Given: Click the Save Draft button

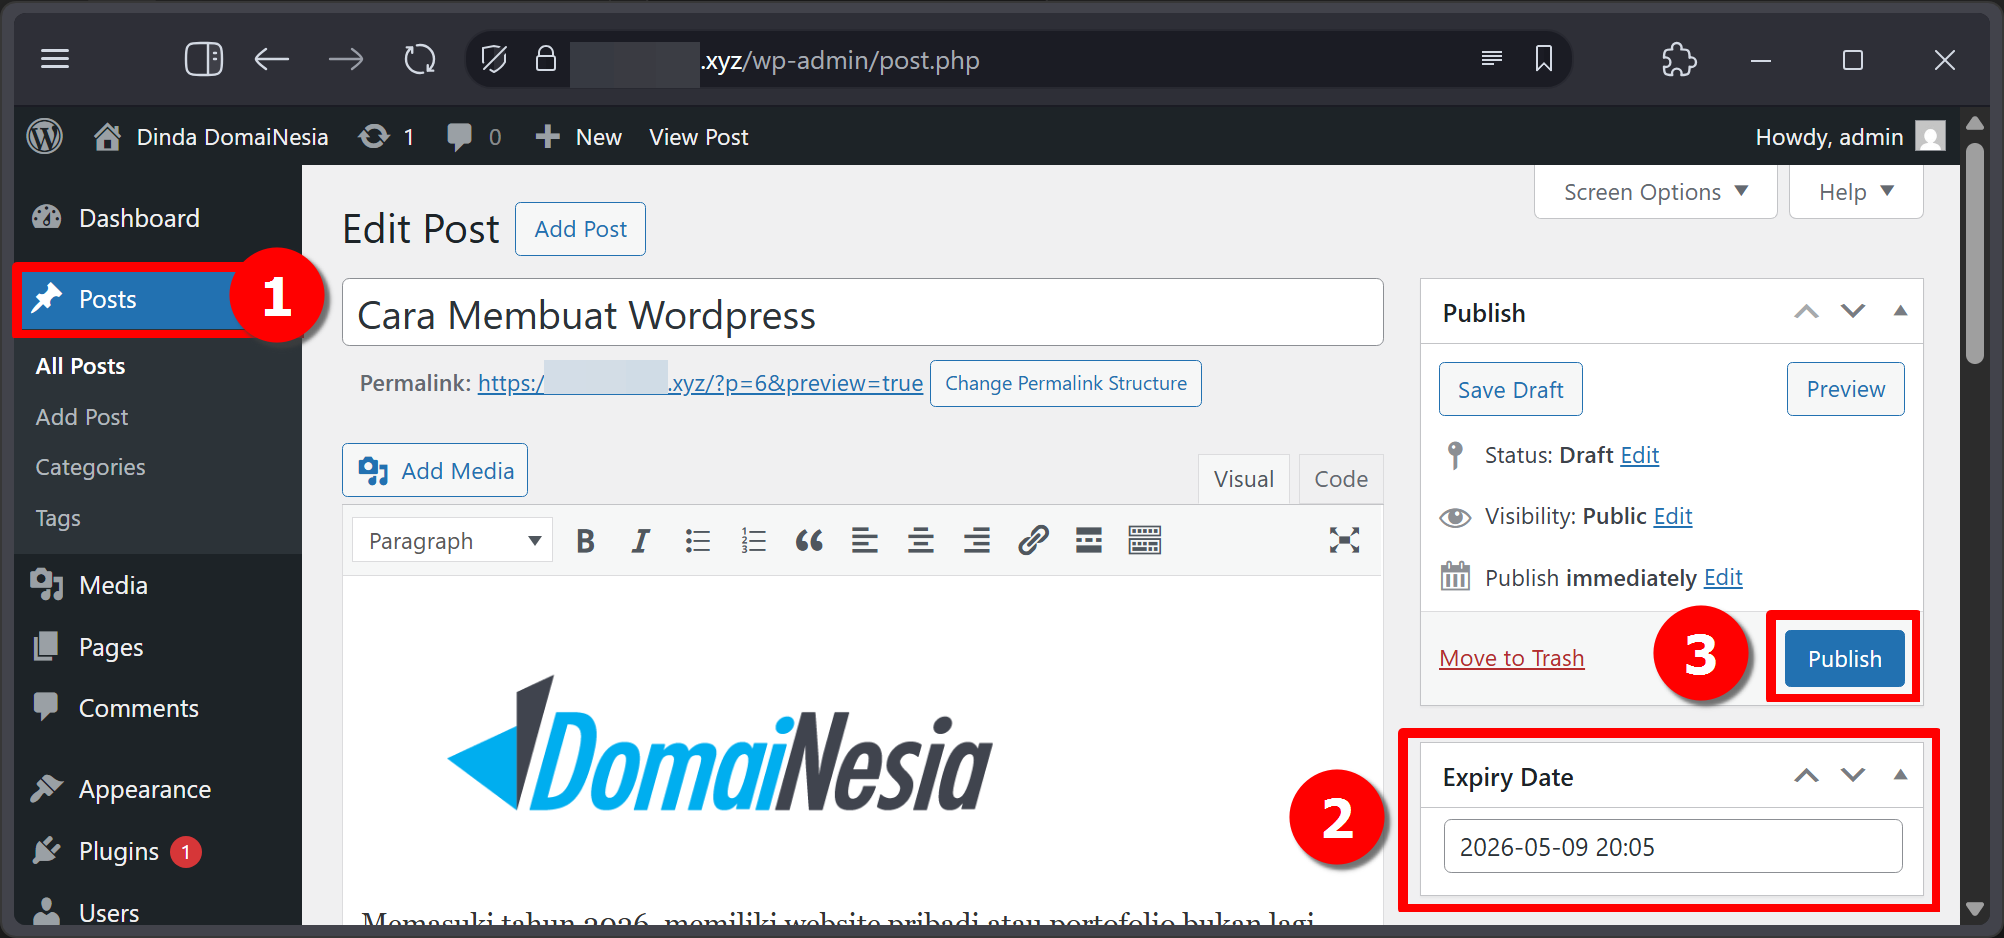Looking at the screenshot, I should click(x=1510, y=389).
